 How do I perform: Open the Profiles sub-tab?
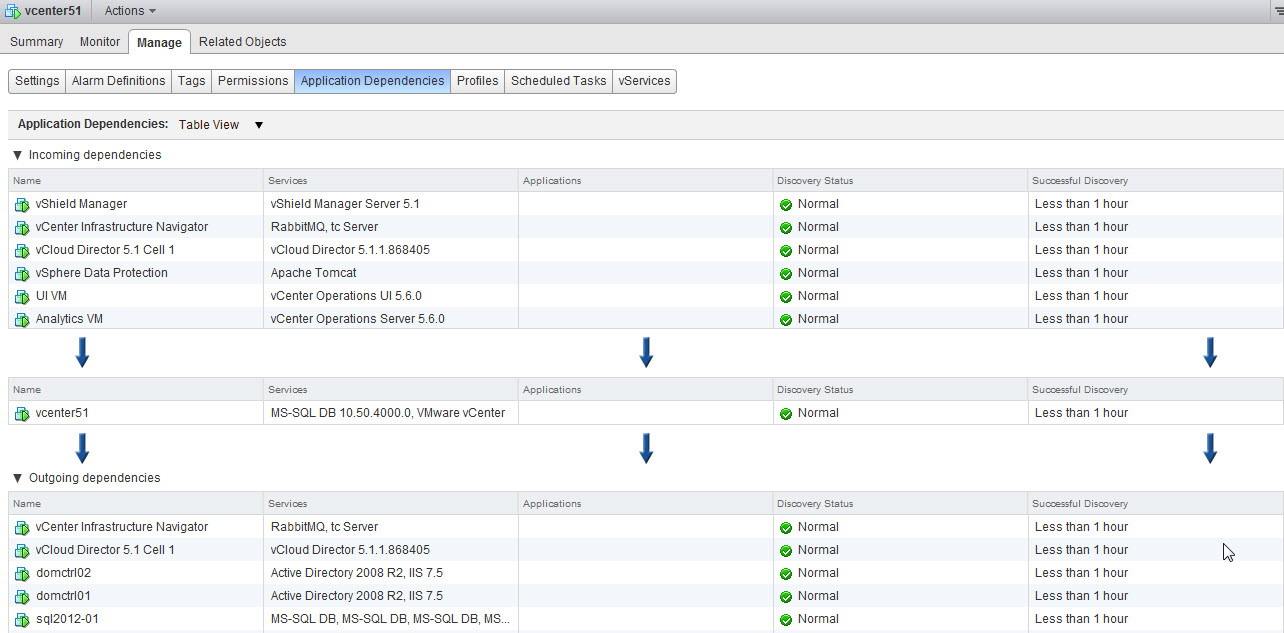477,81
